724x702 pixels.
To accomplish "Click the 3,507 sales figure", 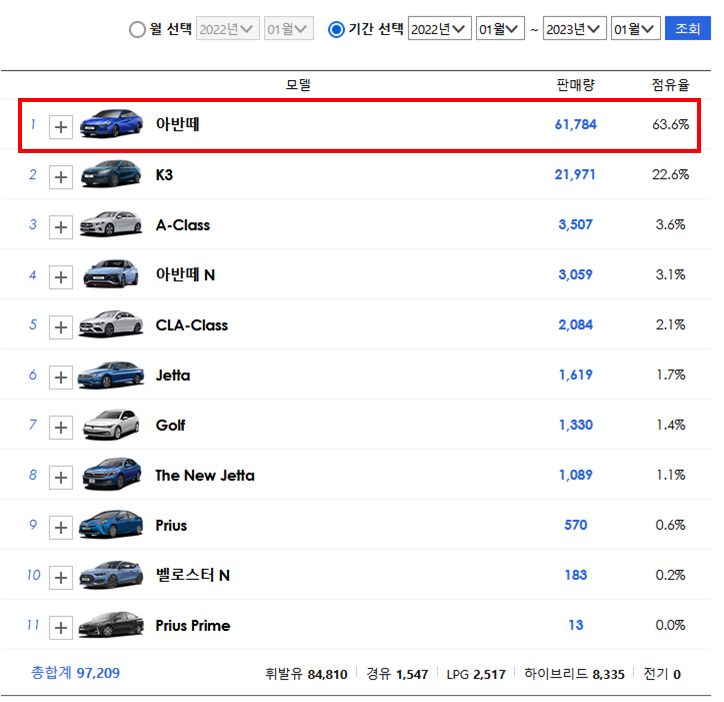I will [x=575, y=224].
